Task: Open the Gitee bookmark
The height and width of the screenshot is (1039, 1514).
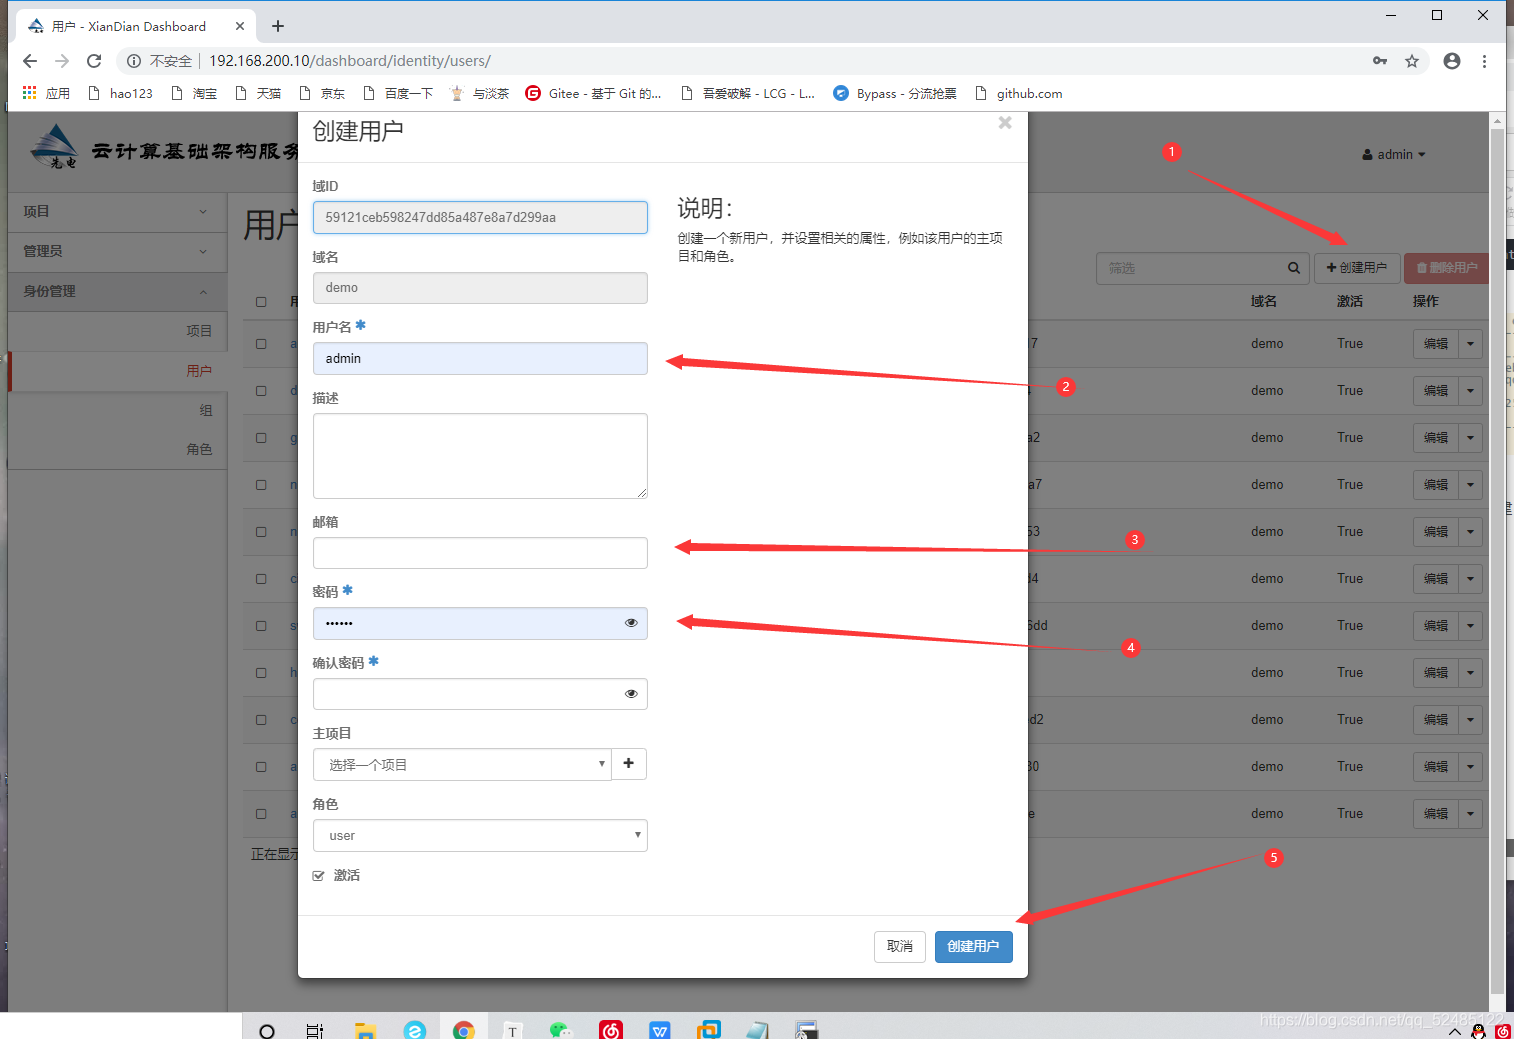Action: 593,93
